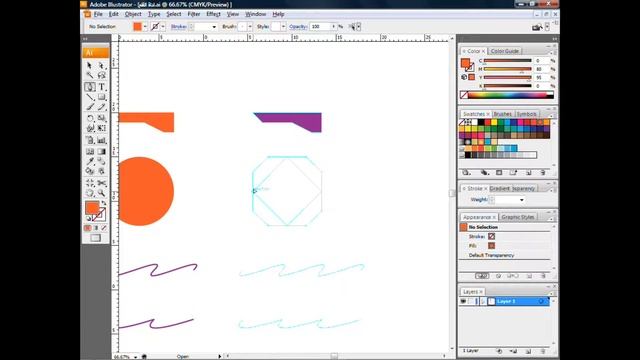Select the Scale tool

point(102,118)
